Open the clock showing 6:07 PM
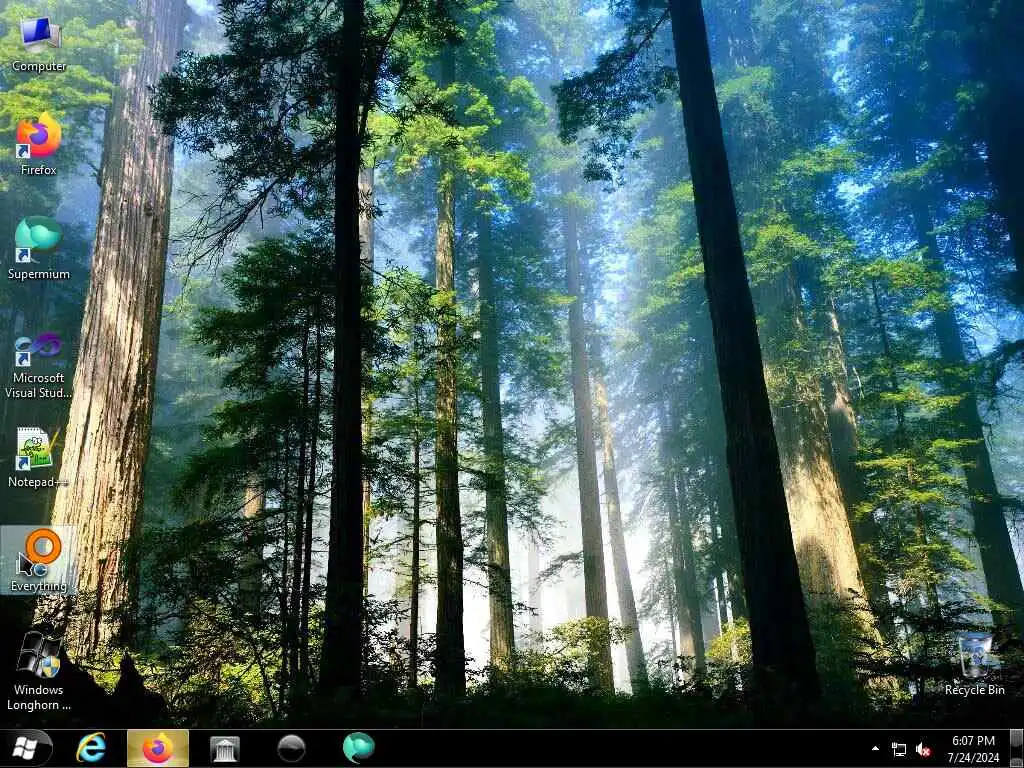 pyautogui.click(x=973, y=749)
